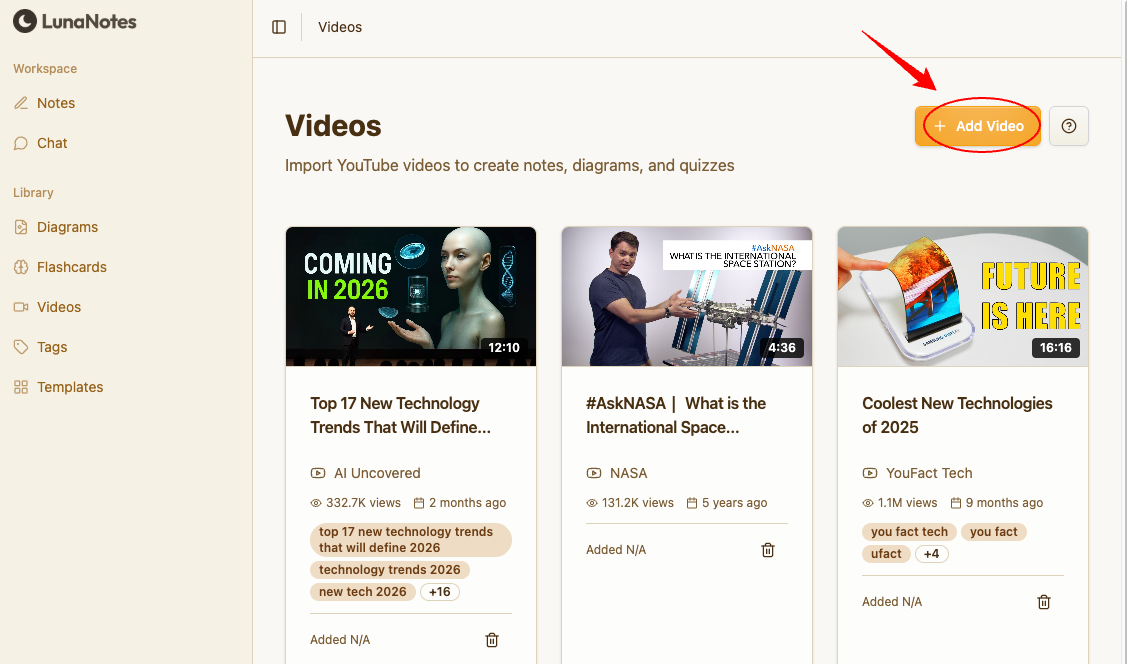Image resolution: width=1127 pixels, height=664 pixels.
Task: Select the 'you fact tech' tag
Action: pos(909,532)
